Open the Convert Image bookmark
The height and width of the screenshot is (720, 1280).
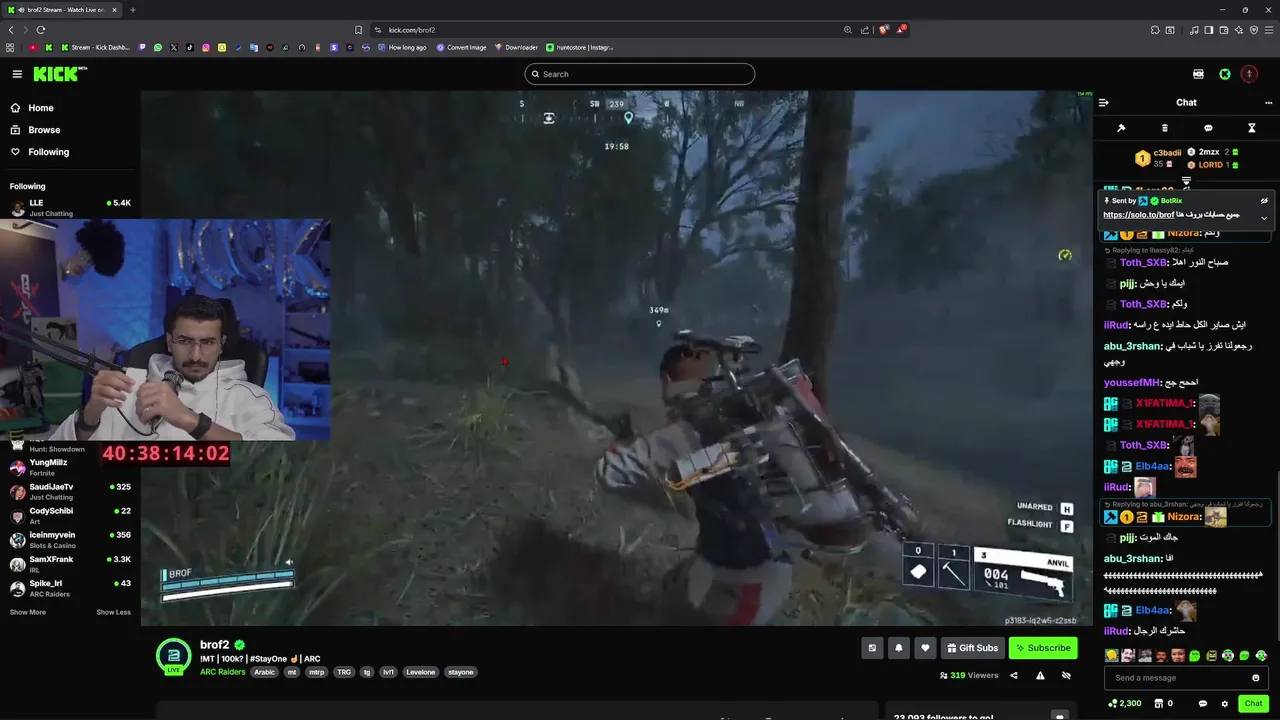coord(461,47)
